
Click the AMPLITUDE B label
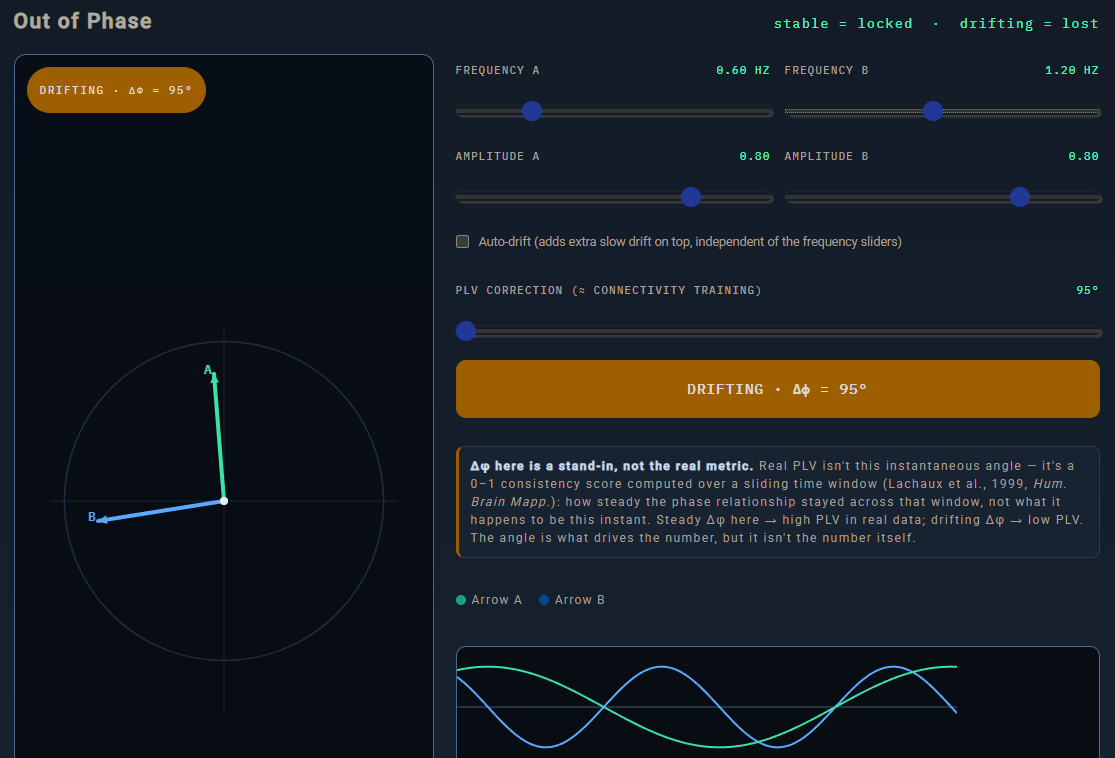pos(826,156)
